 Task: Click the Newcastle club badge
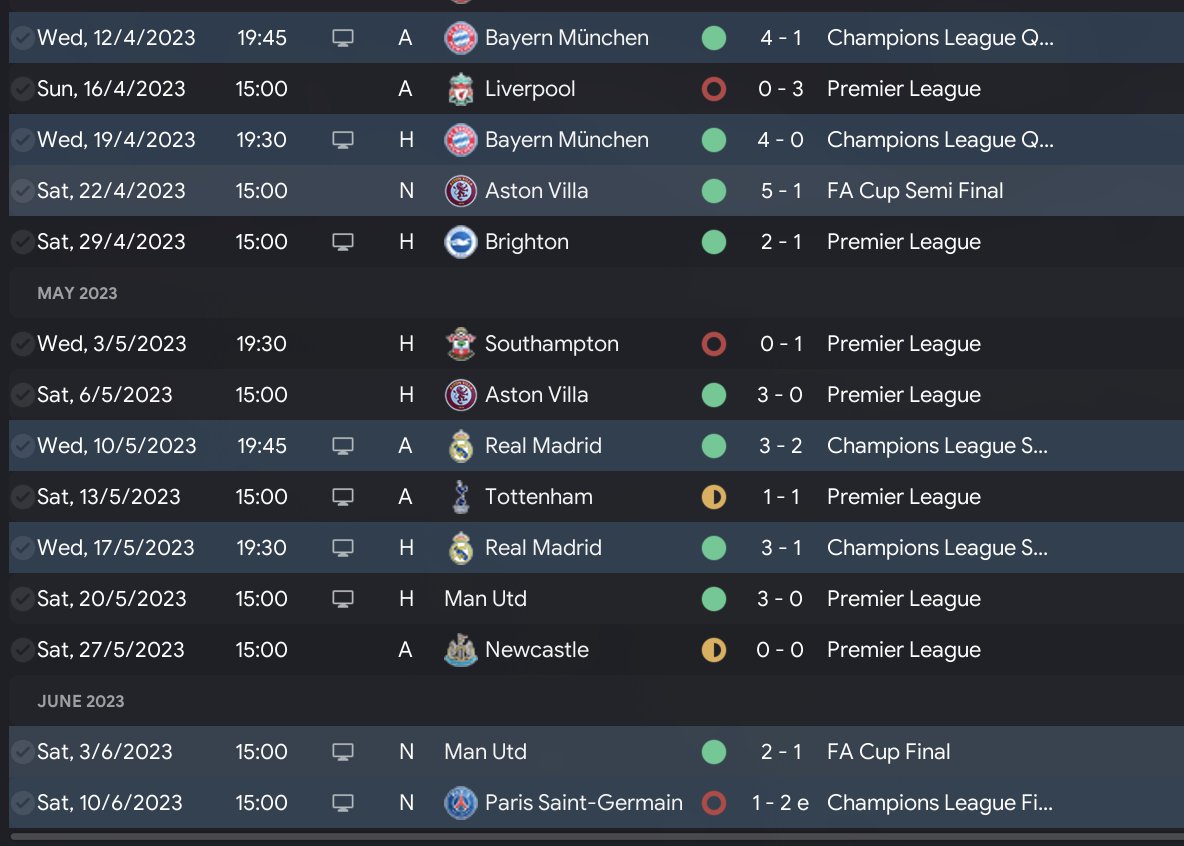pos(460,650)
